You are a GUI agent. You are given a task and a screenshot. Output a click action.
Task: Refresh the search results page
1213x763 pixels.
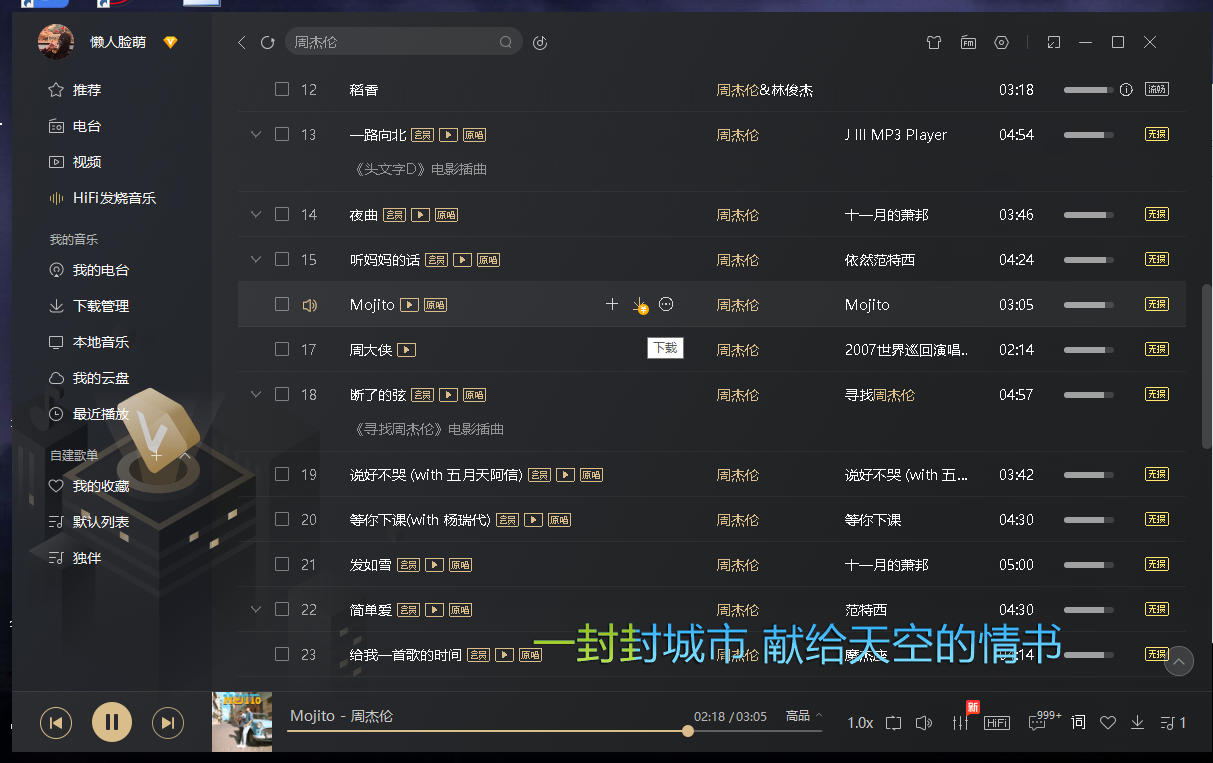pos(267,43)
